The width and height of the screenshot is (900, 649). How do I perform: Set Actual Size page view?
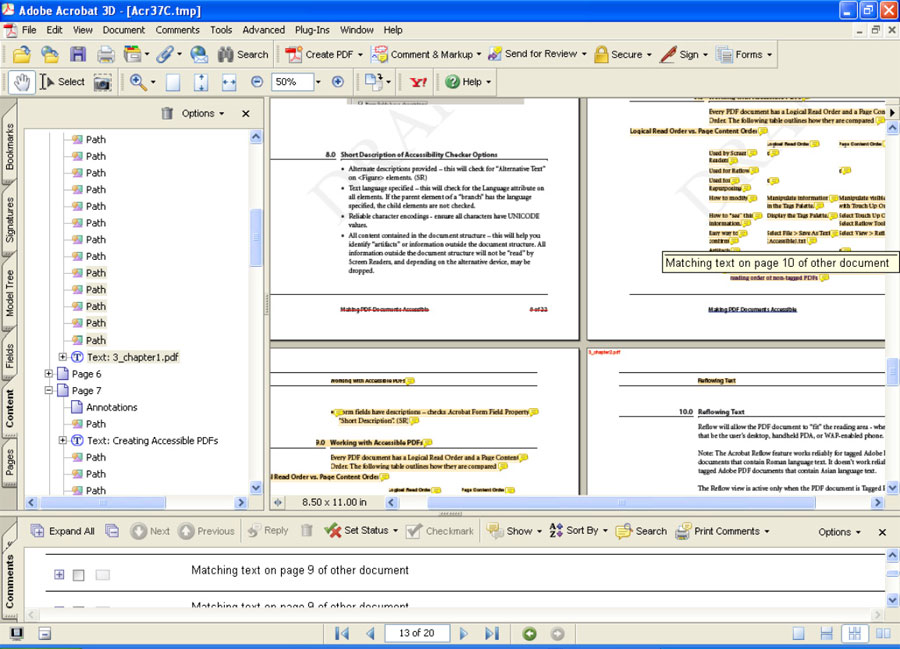point(173,82)
